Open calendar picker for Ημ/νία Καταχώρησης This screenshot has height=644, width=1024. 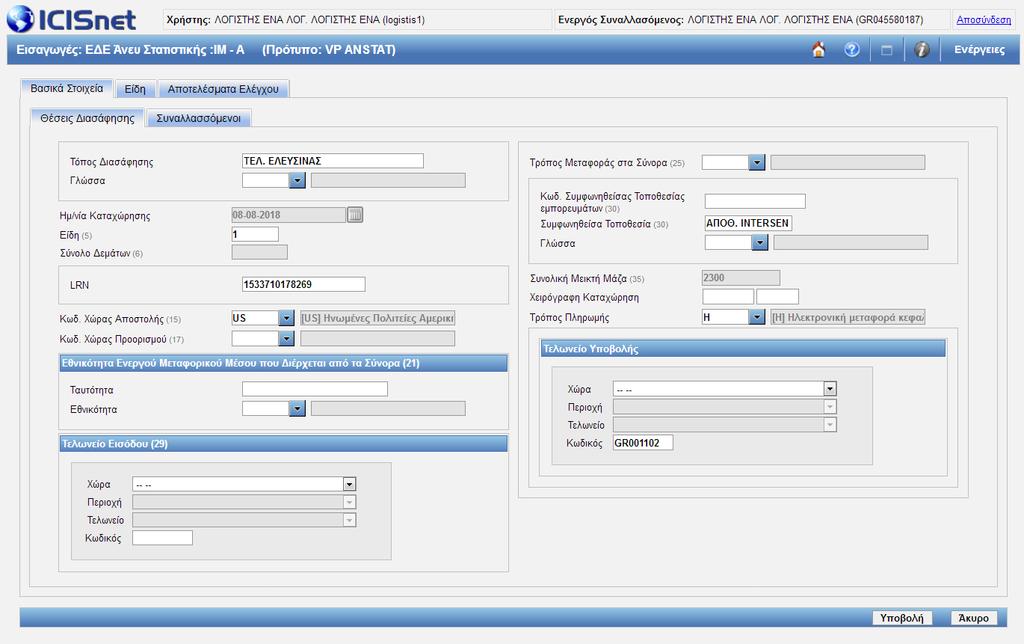pyautogui.click(x=355, y=214)
